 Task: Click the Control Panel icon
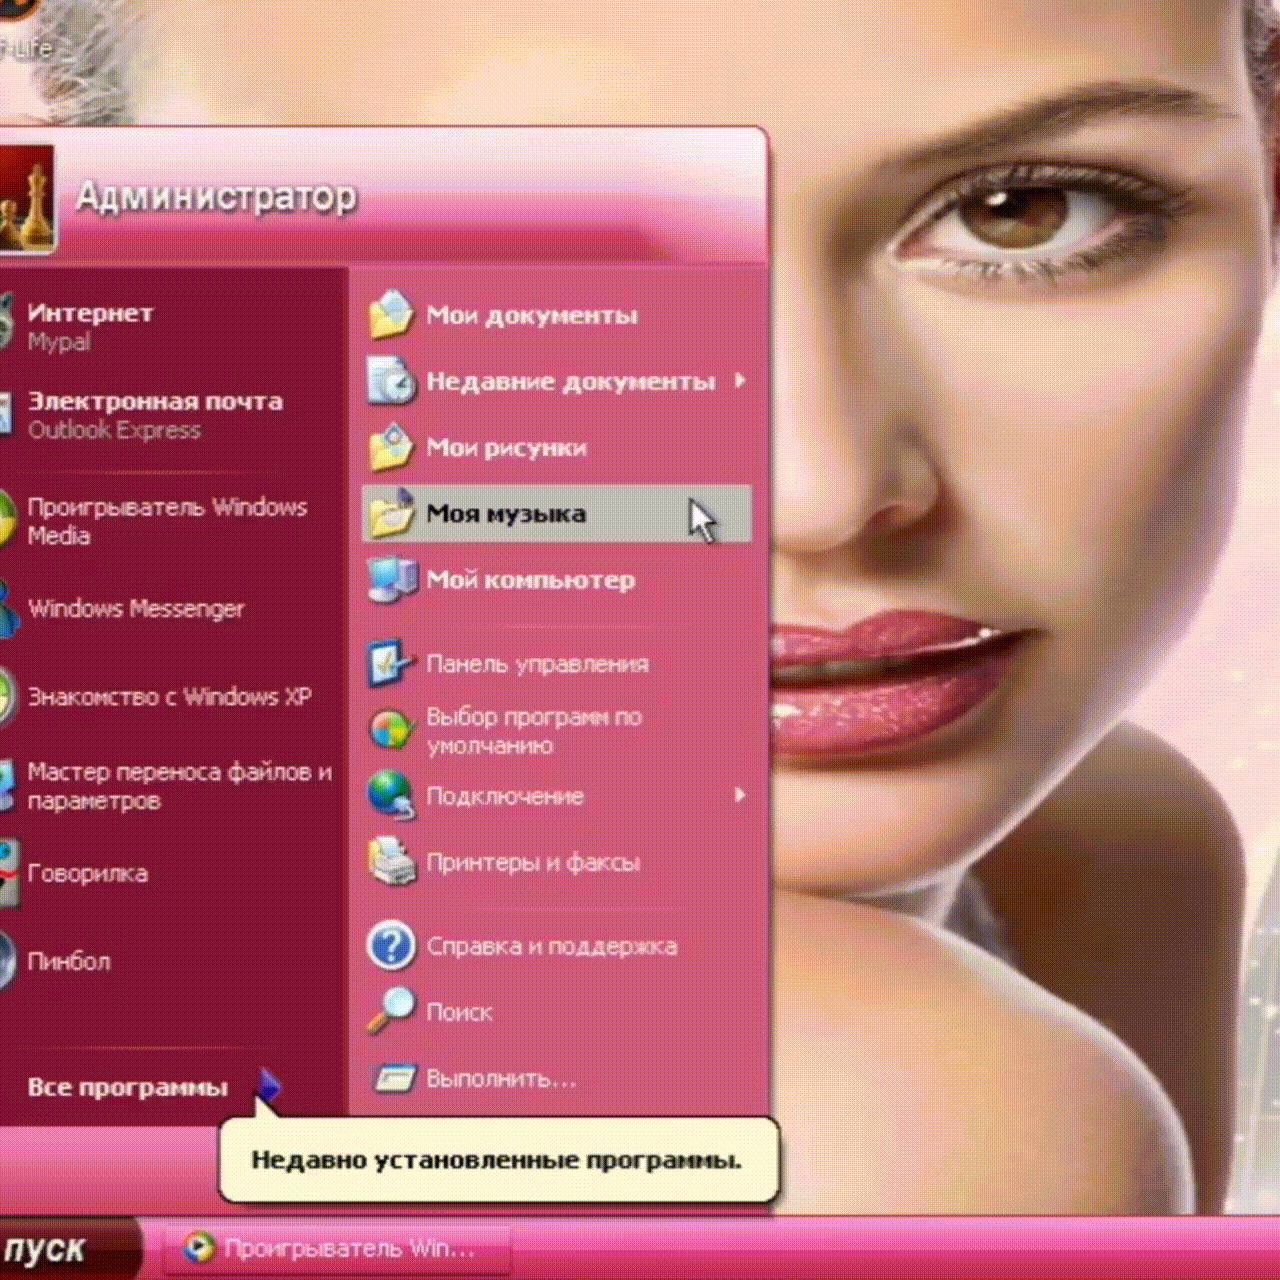tap(391, 663)
